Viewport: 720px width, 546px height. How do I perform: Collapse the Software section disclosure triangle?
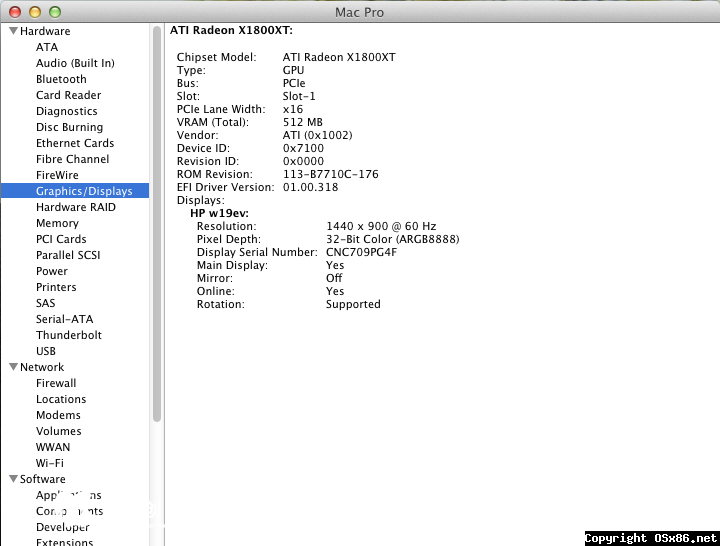(13, 479)
